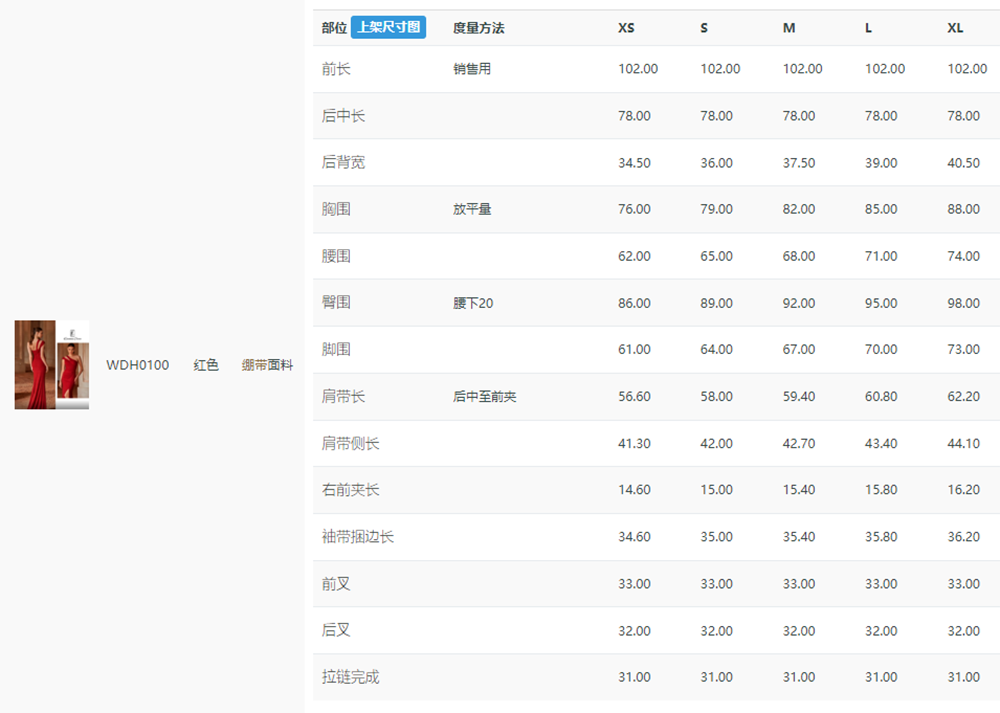Click the 34.60 value in 袖带捆边长 row
Image resolution: width=1000 pixels, height=713 pixels.
click(635, 537)
